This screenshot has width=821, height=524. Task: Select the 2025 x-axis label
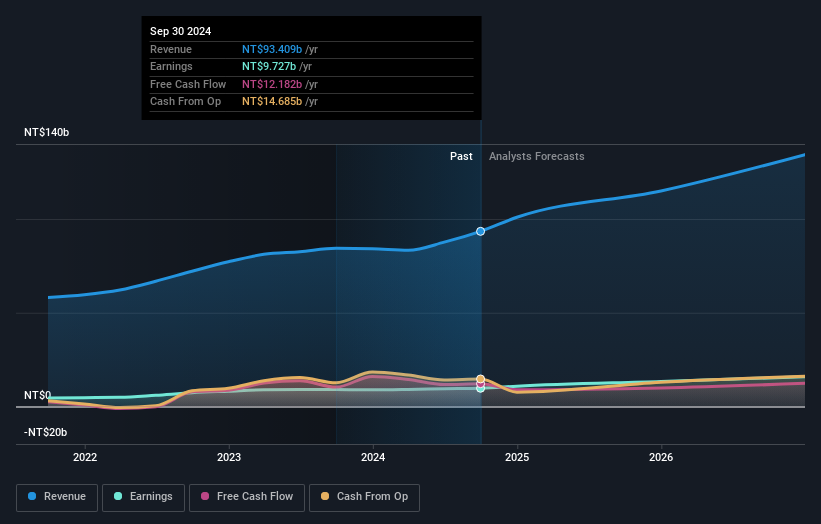tap(517, 457)
